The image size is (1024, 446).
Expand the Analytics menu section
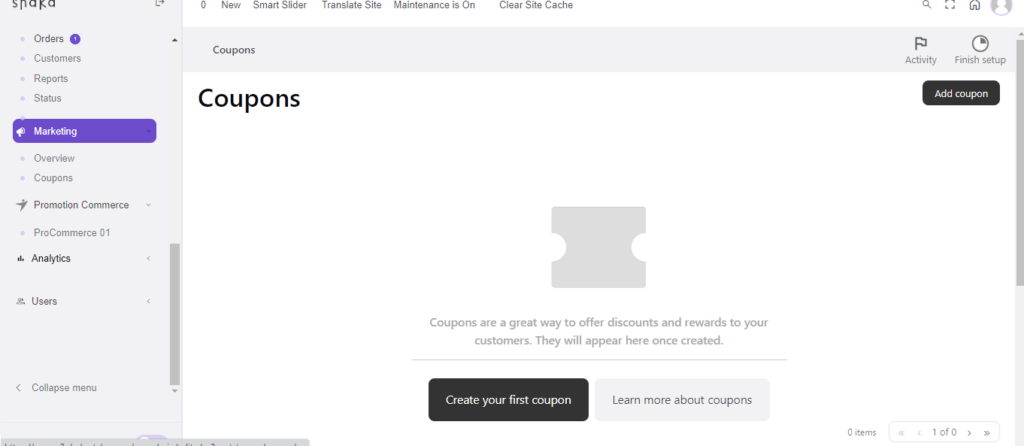click(x=148, y=259)
